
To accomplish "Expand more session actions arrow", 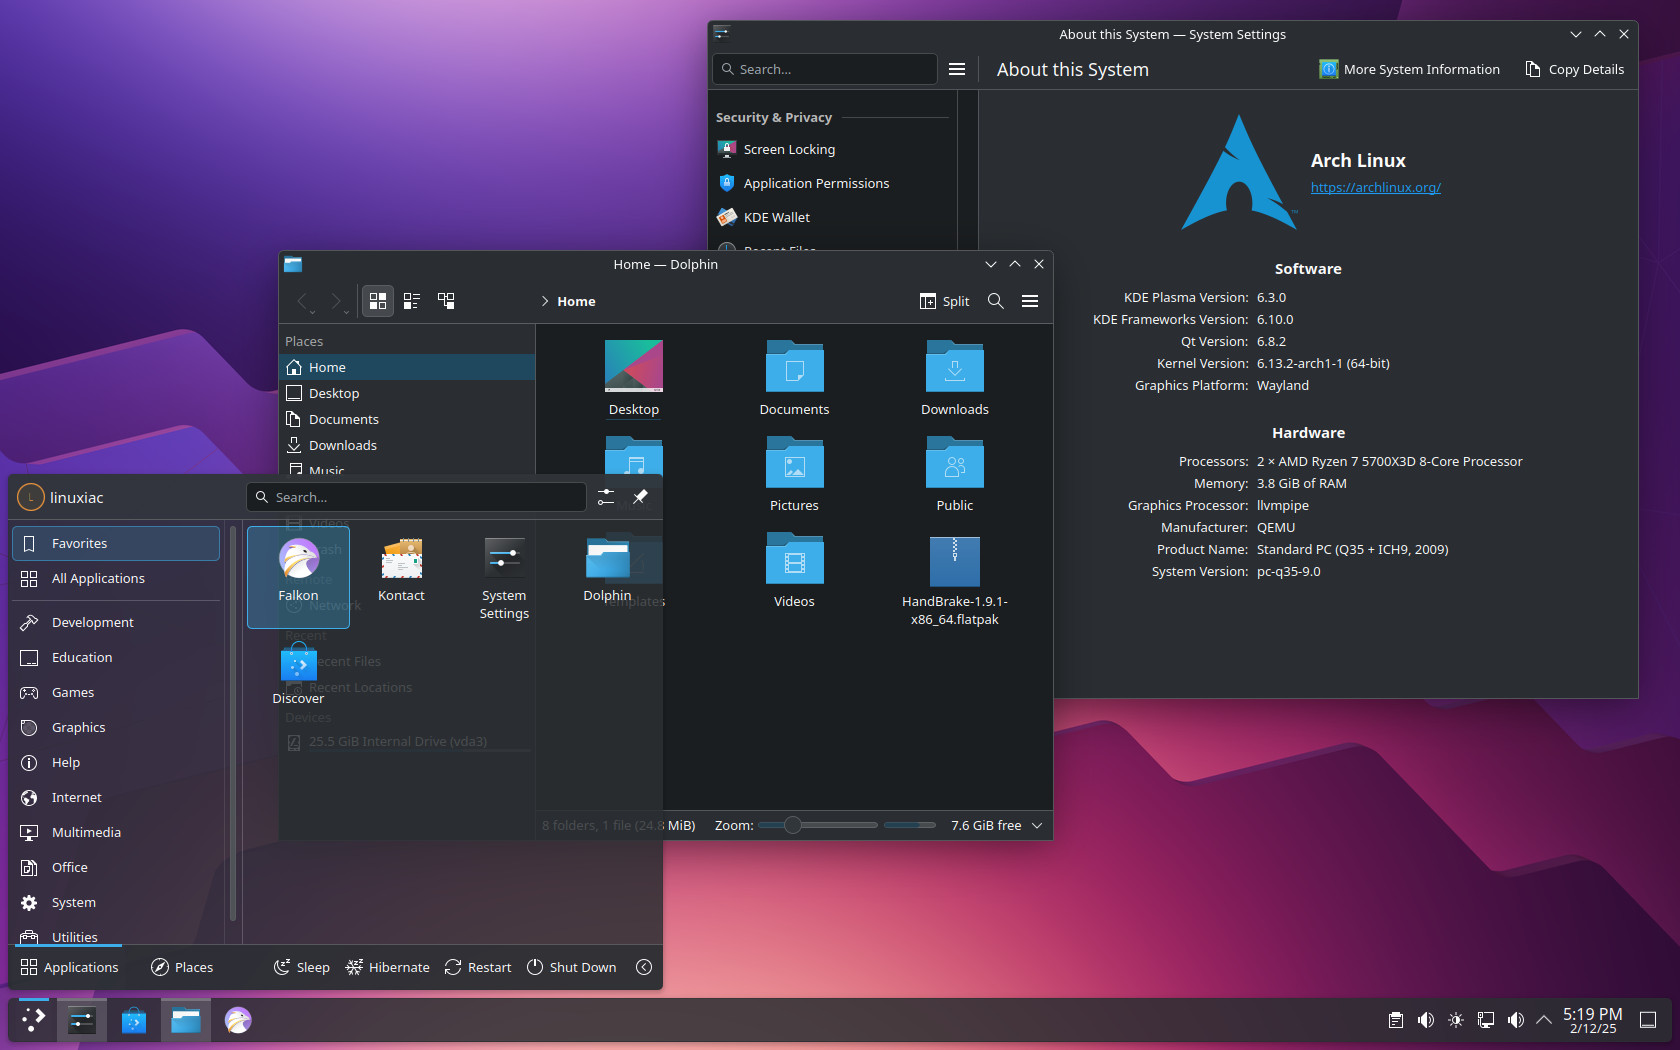I will pyautogui.click(x=644, y=967).
